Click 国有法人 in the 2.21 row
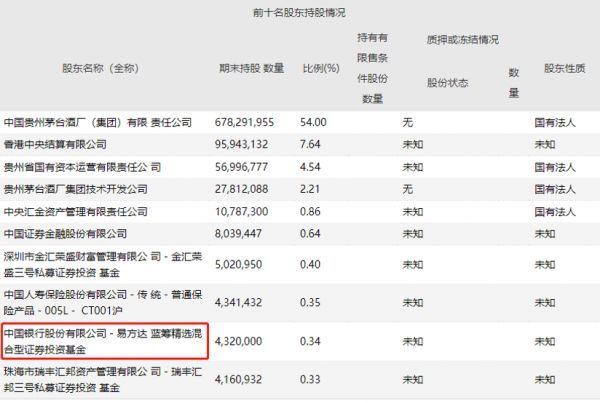 [x=555, y=189]
